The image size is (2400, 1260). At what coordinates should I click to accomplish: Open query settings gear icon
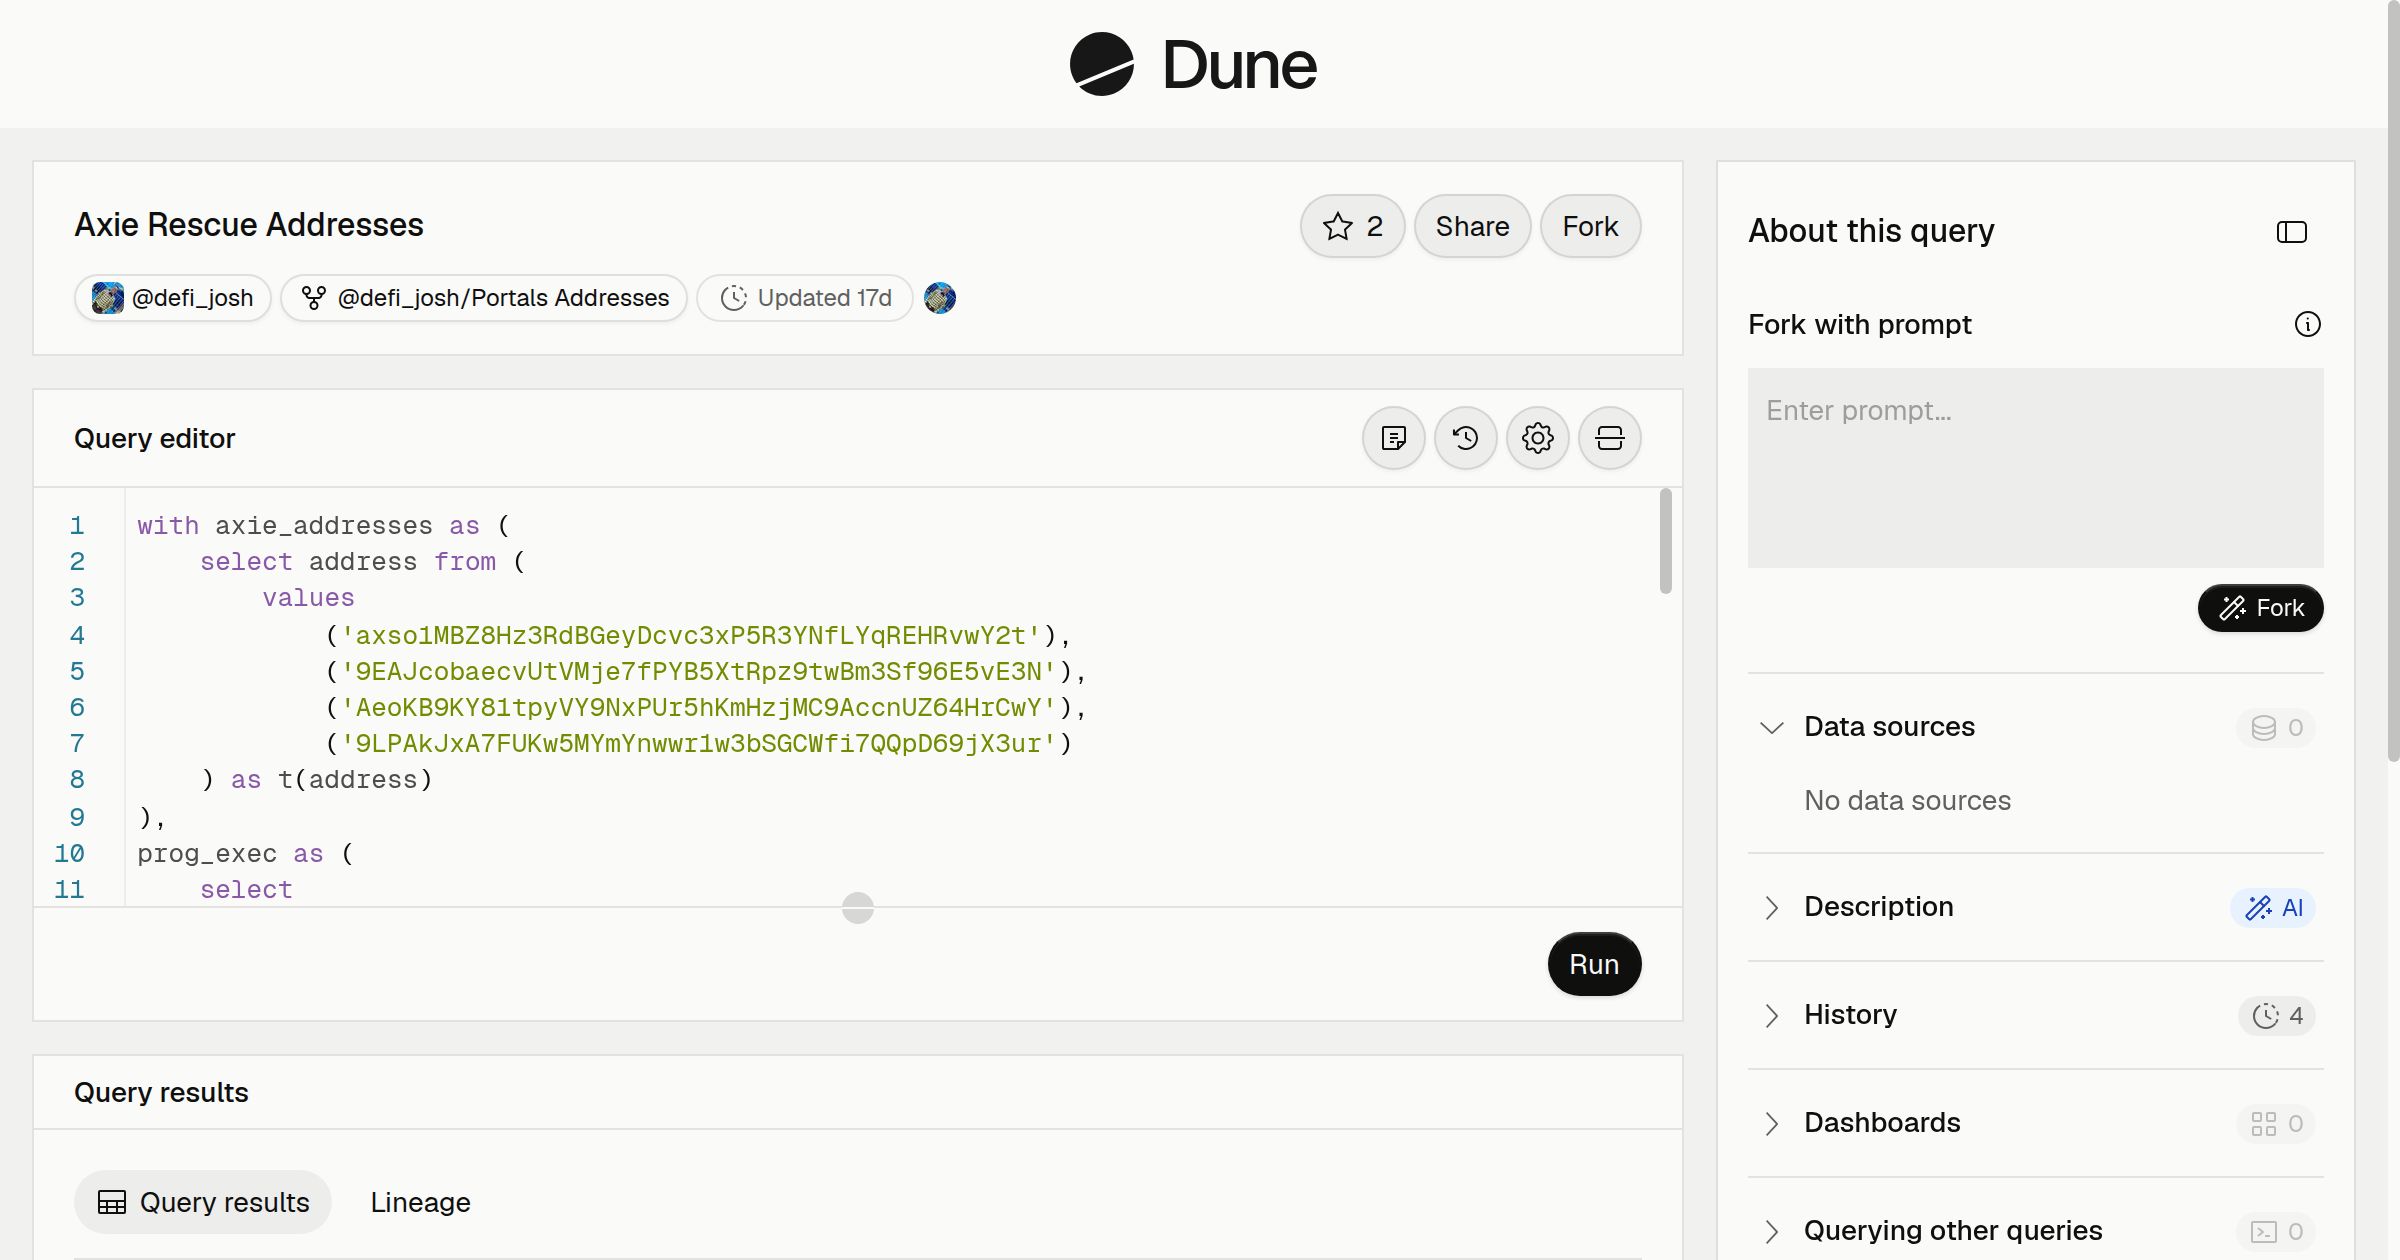coord(1537,438)
